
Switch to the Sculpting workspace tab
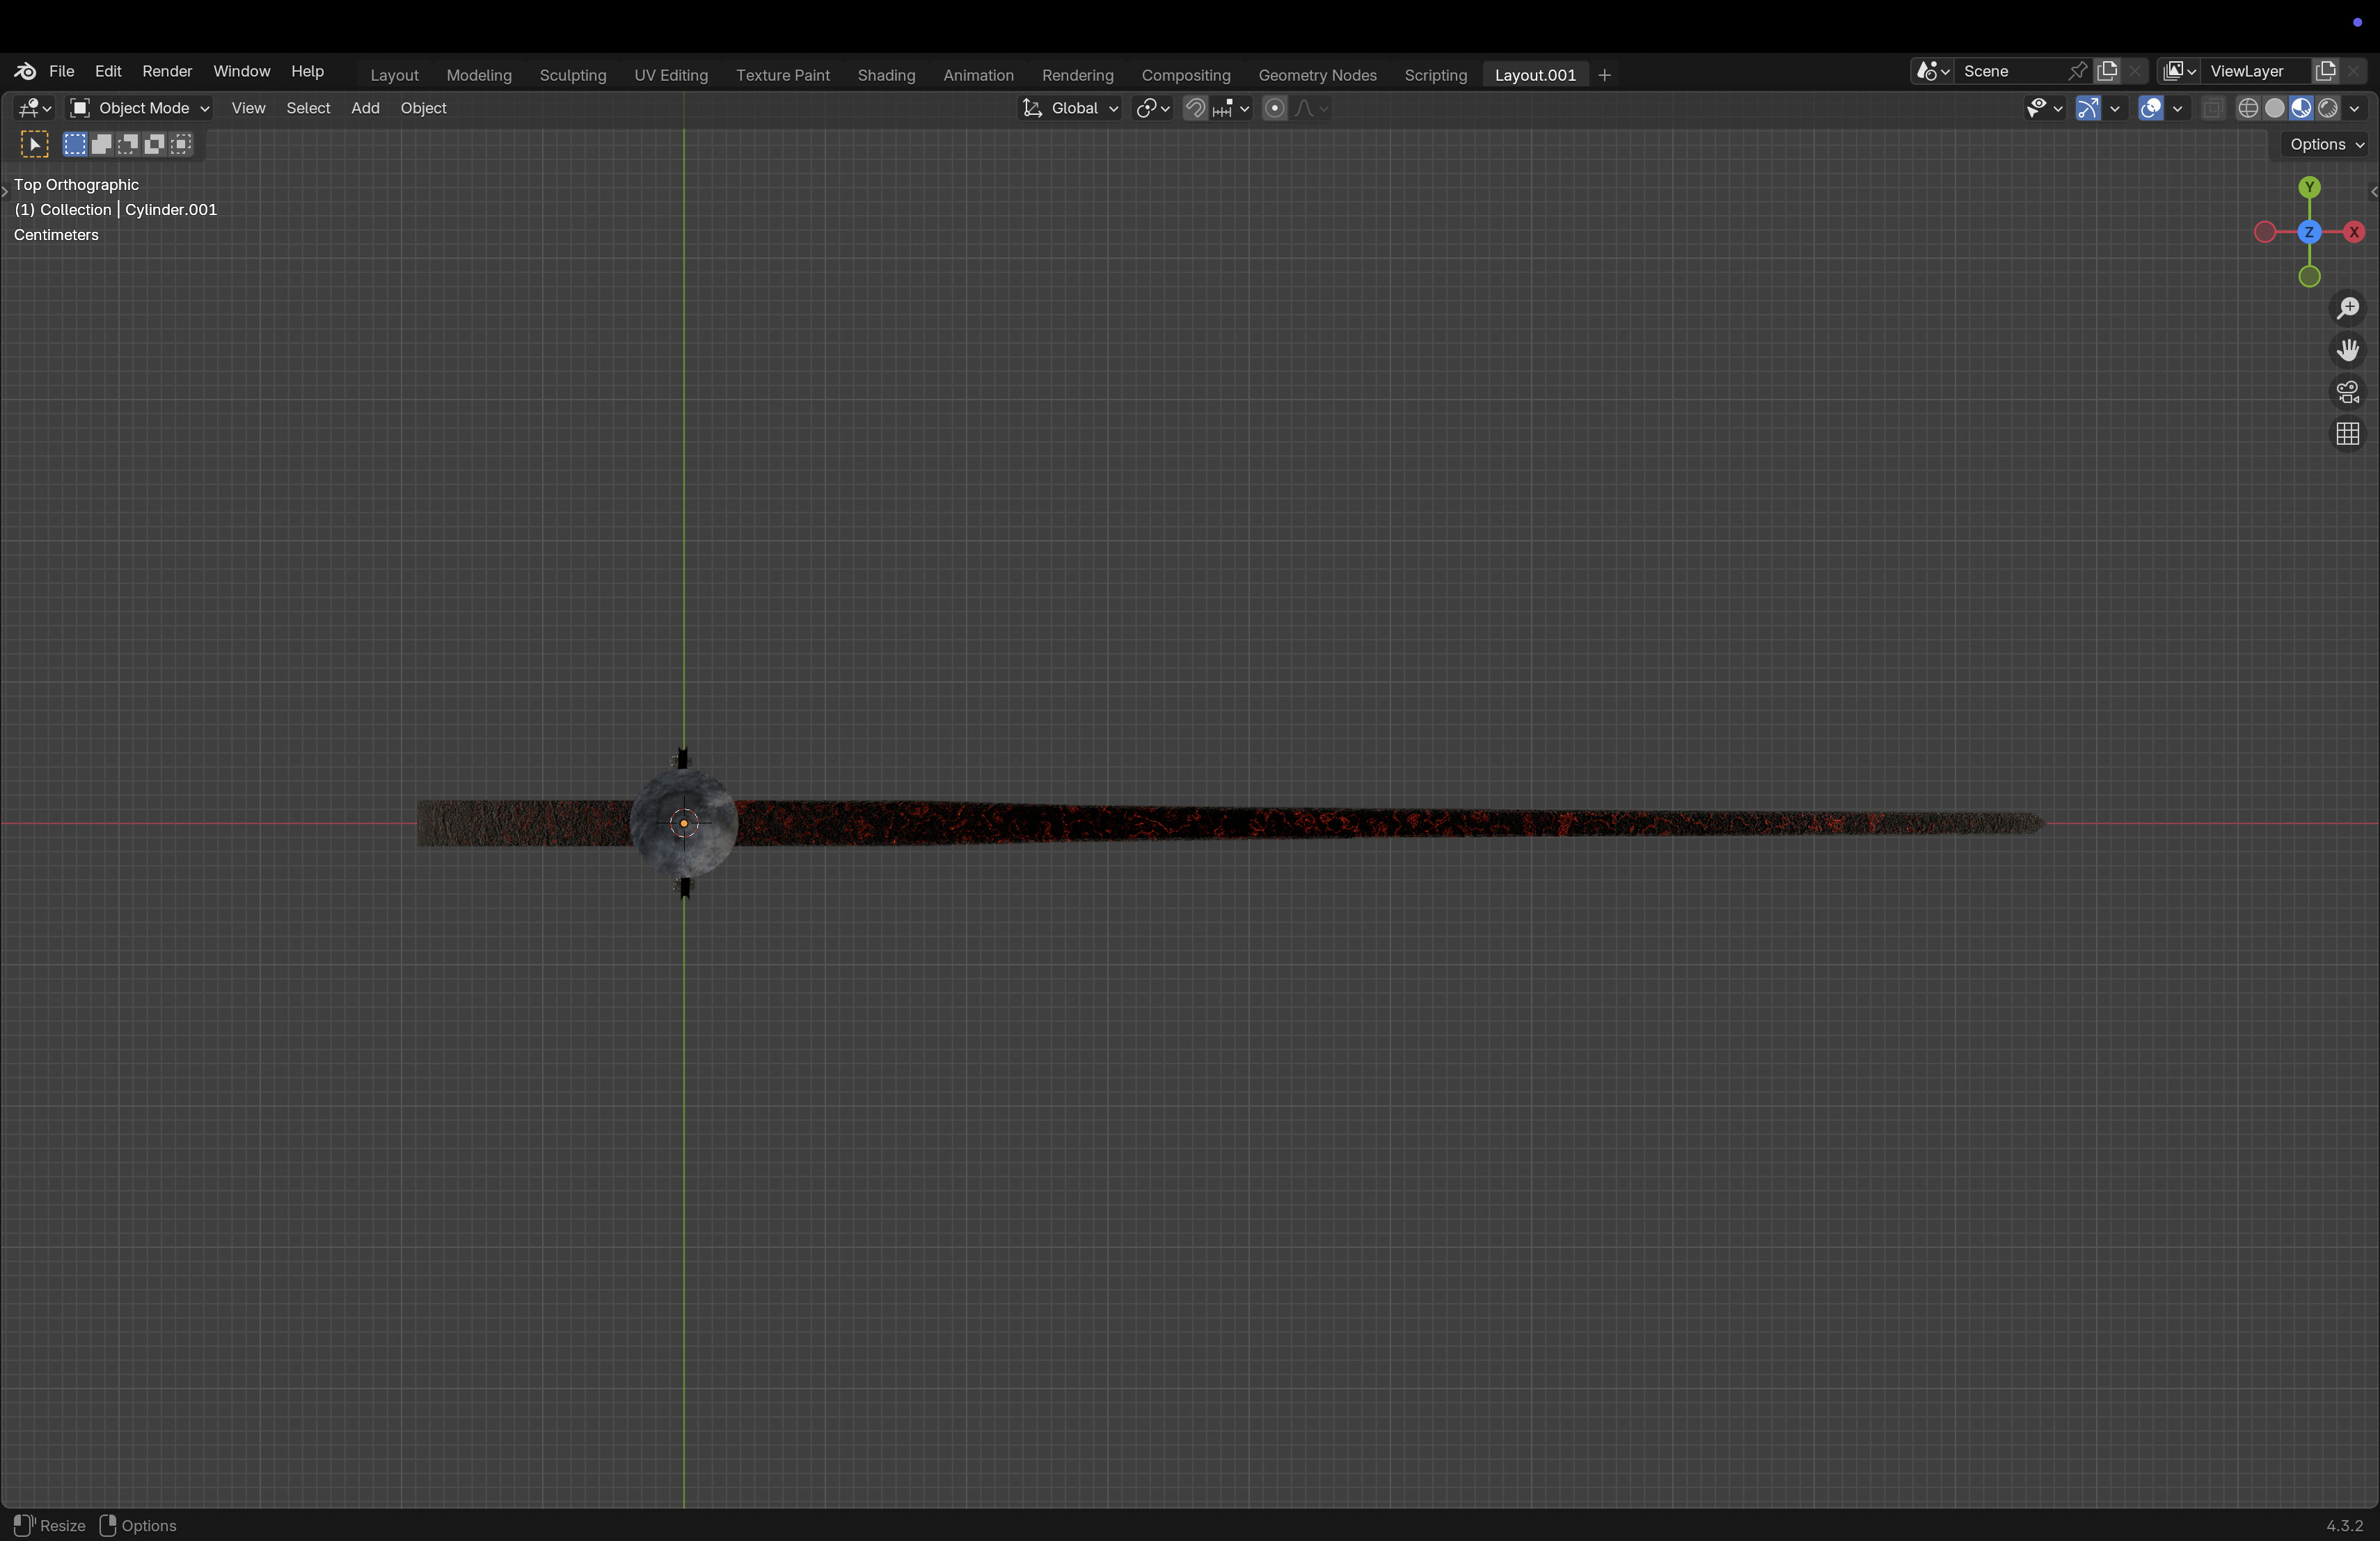(x=573, y=75)
